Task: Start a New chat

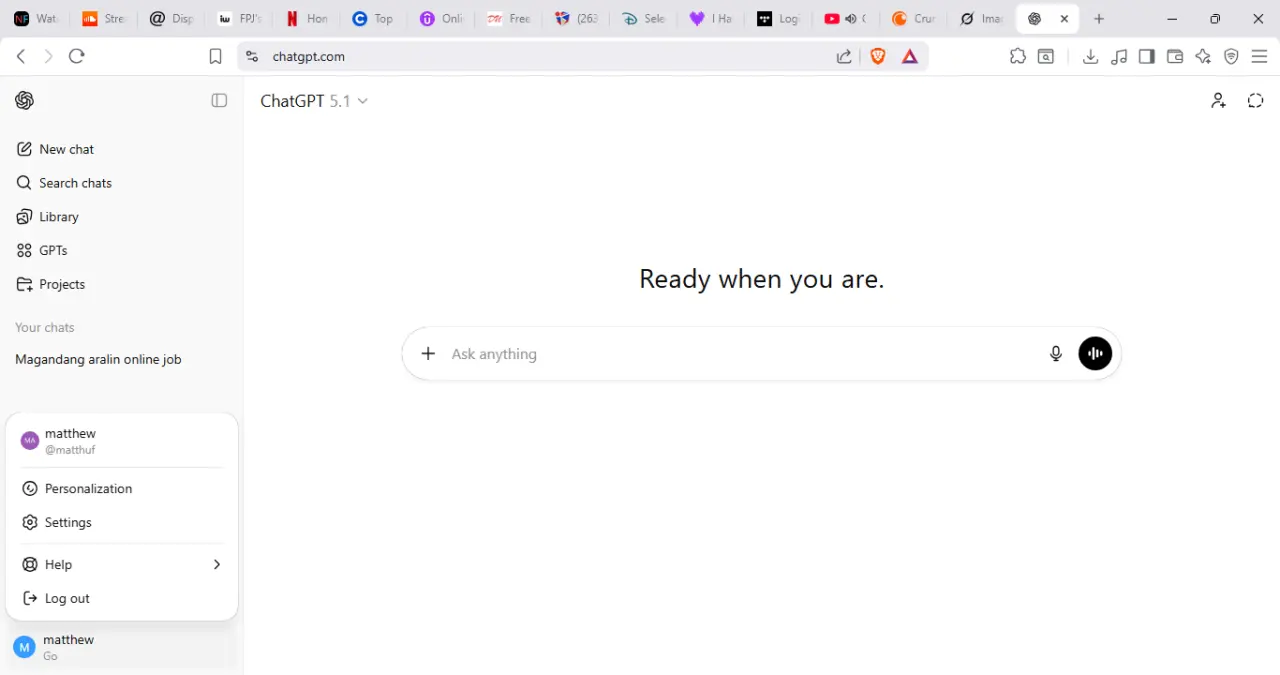Action: [122, 149]
